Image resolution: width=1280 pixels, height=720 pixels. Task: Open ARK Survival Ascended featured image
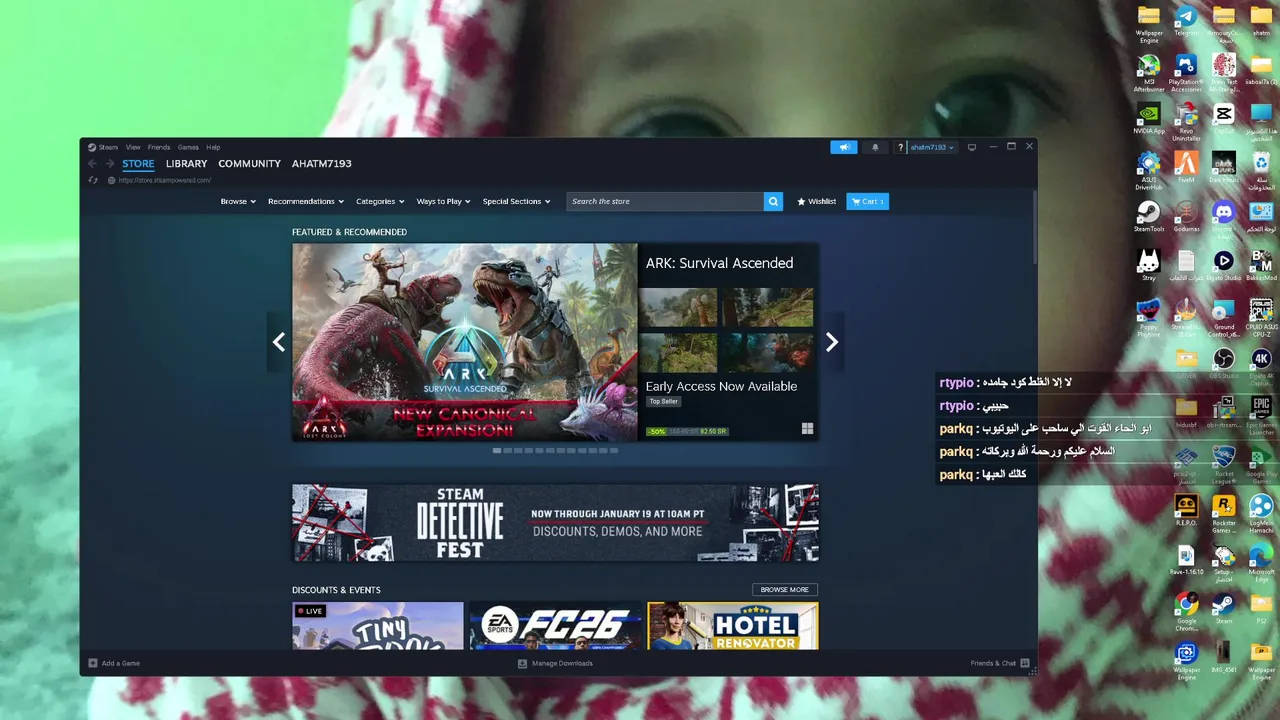coord(465,342)
